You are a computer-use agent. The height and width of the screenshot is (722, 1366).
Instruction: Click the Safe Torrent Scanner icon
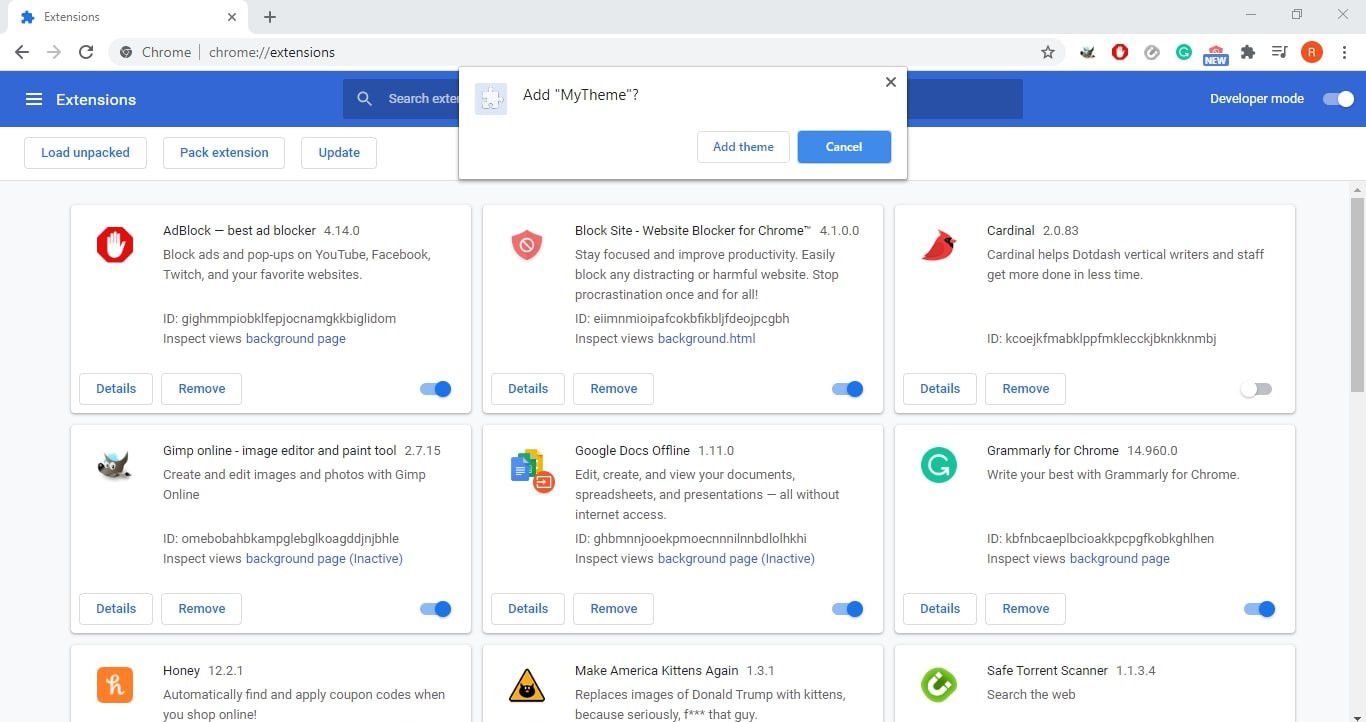[939, 685]
